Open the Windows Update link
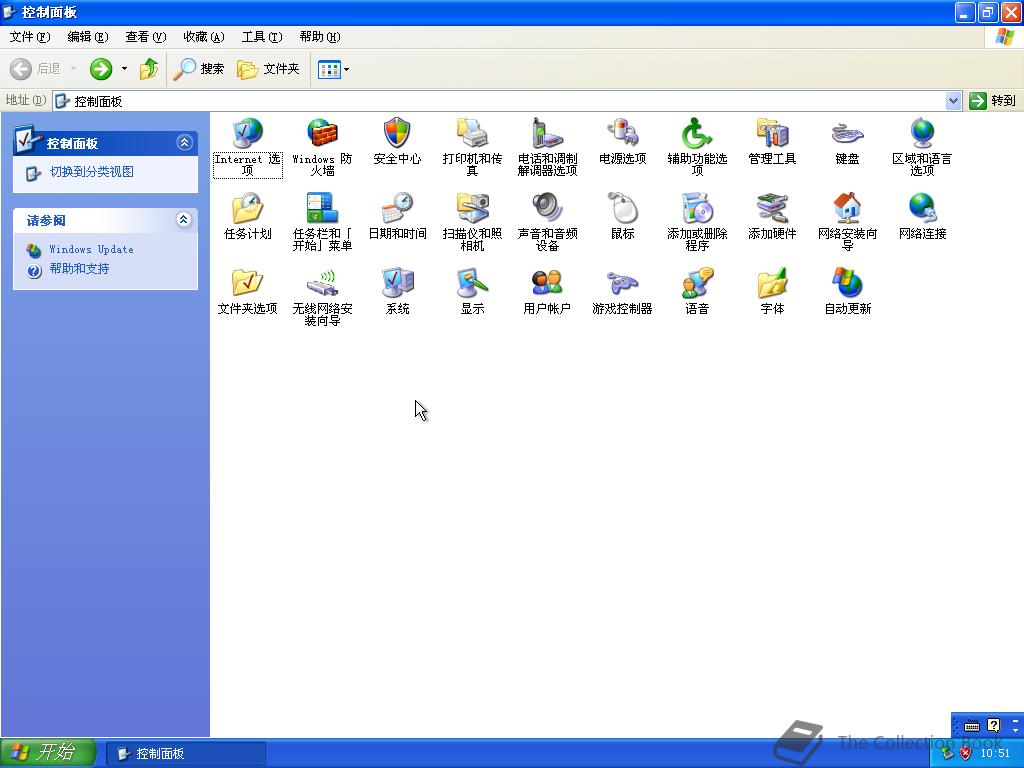Screen dimensions: 1024x768 click(91, 249)
